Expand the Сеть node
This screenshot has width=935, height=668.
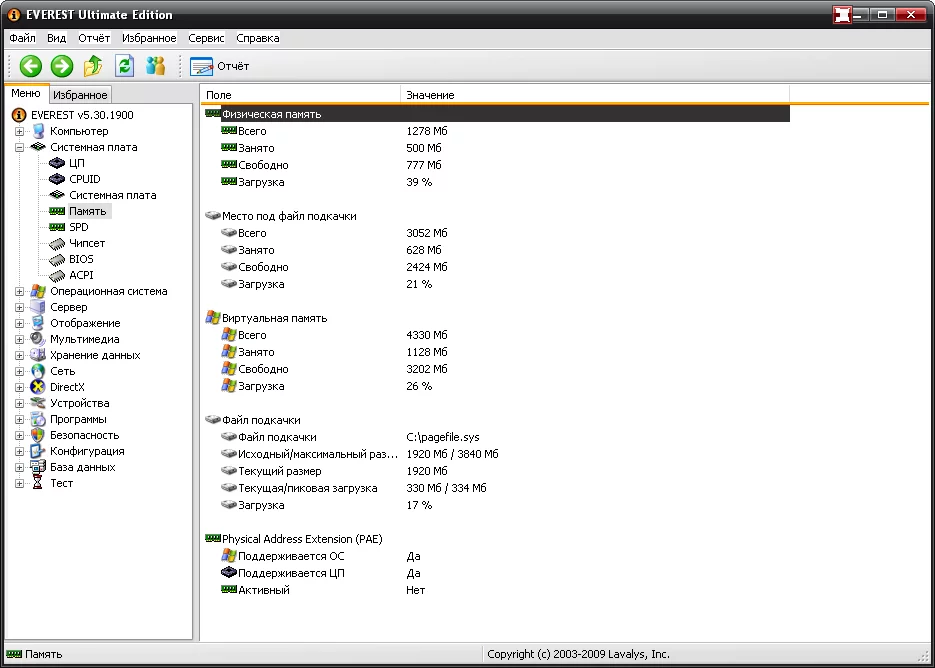[x=19, y=372]
